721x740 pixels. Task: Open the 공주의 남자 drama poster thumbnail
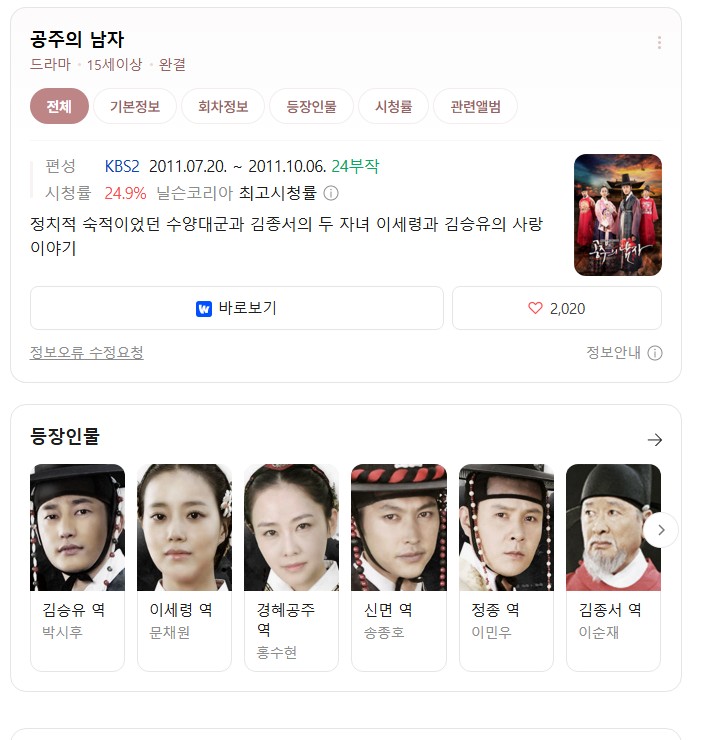(x=618, y=215)
